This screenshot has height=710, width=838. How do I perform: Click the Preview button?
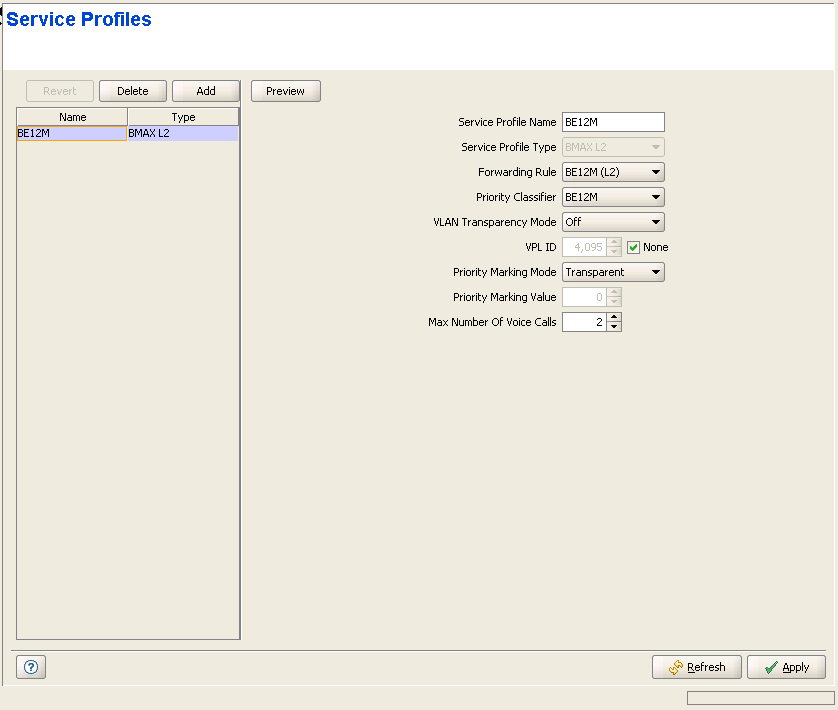click(x=285, y=91)
